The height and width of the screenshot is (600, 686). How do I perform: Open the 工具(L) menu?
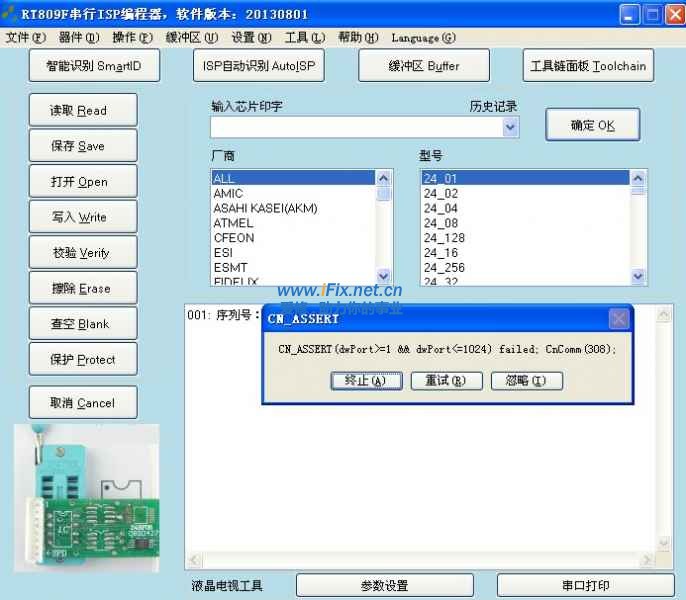(x=305, y=38)
